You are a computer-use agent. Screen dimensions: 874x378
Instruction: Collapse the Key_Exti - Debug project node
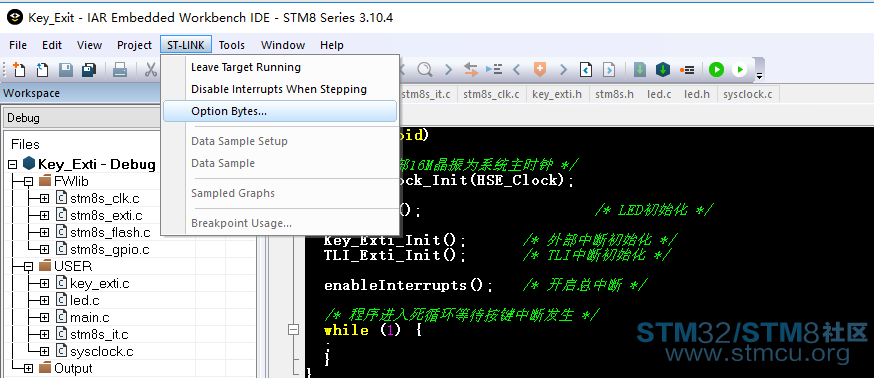(13, 164)
